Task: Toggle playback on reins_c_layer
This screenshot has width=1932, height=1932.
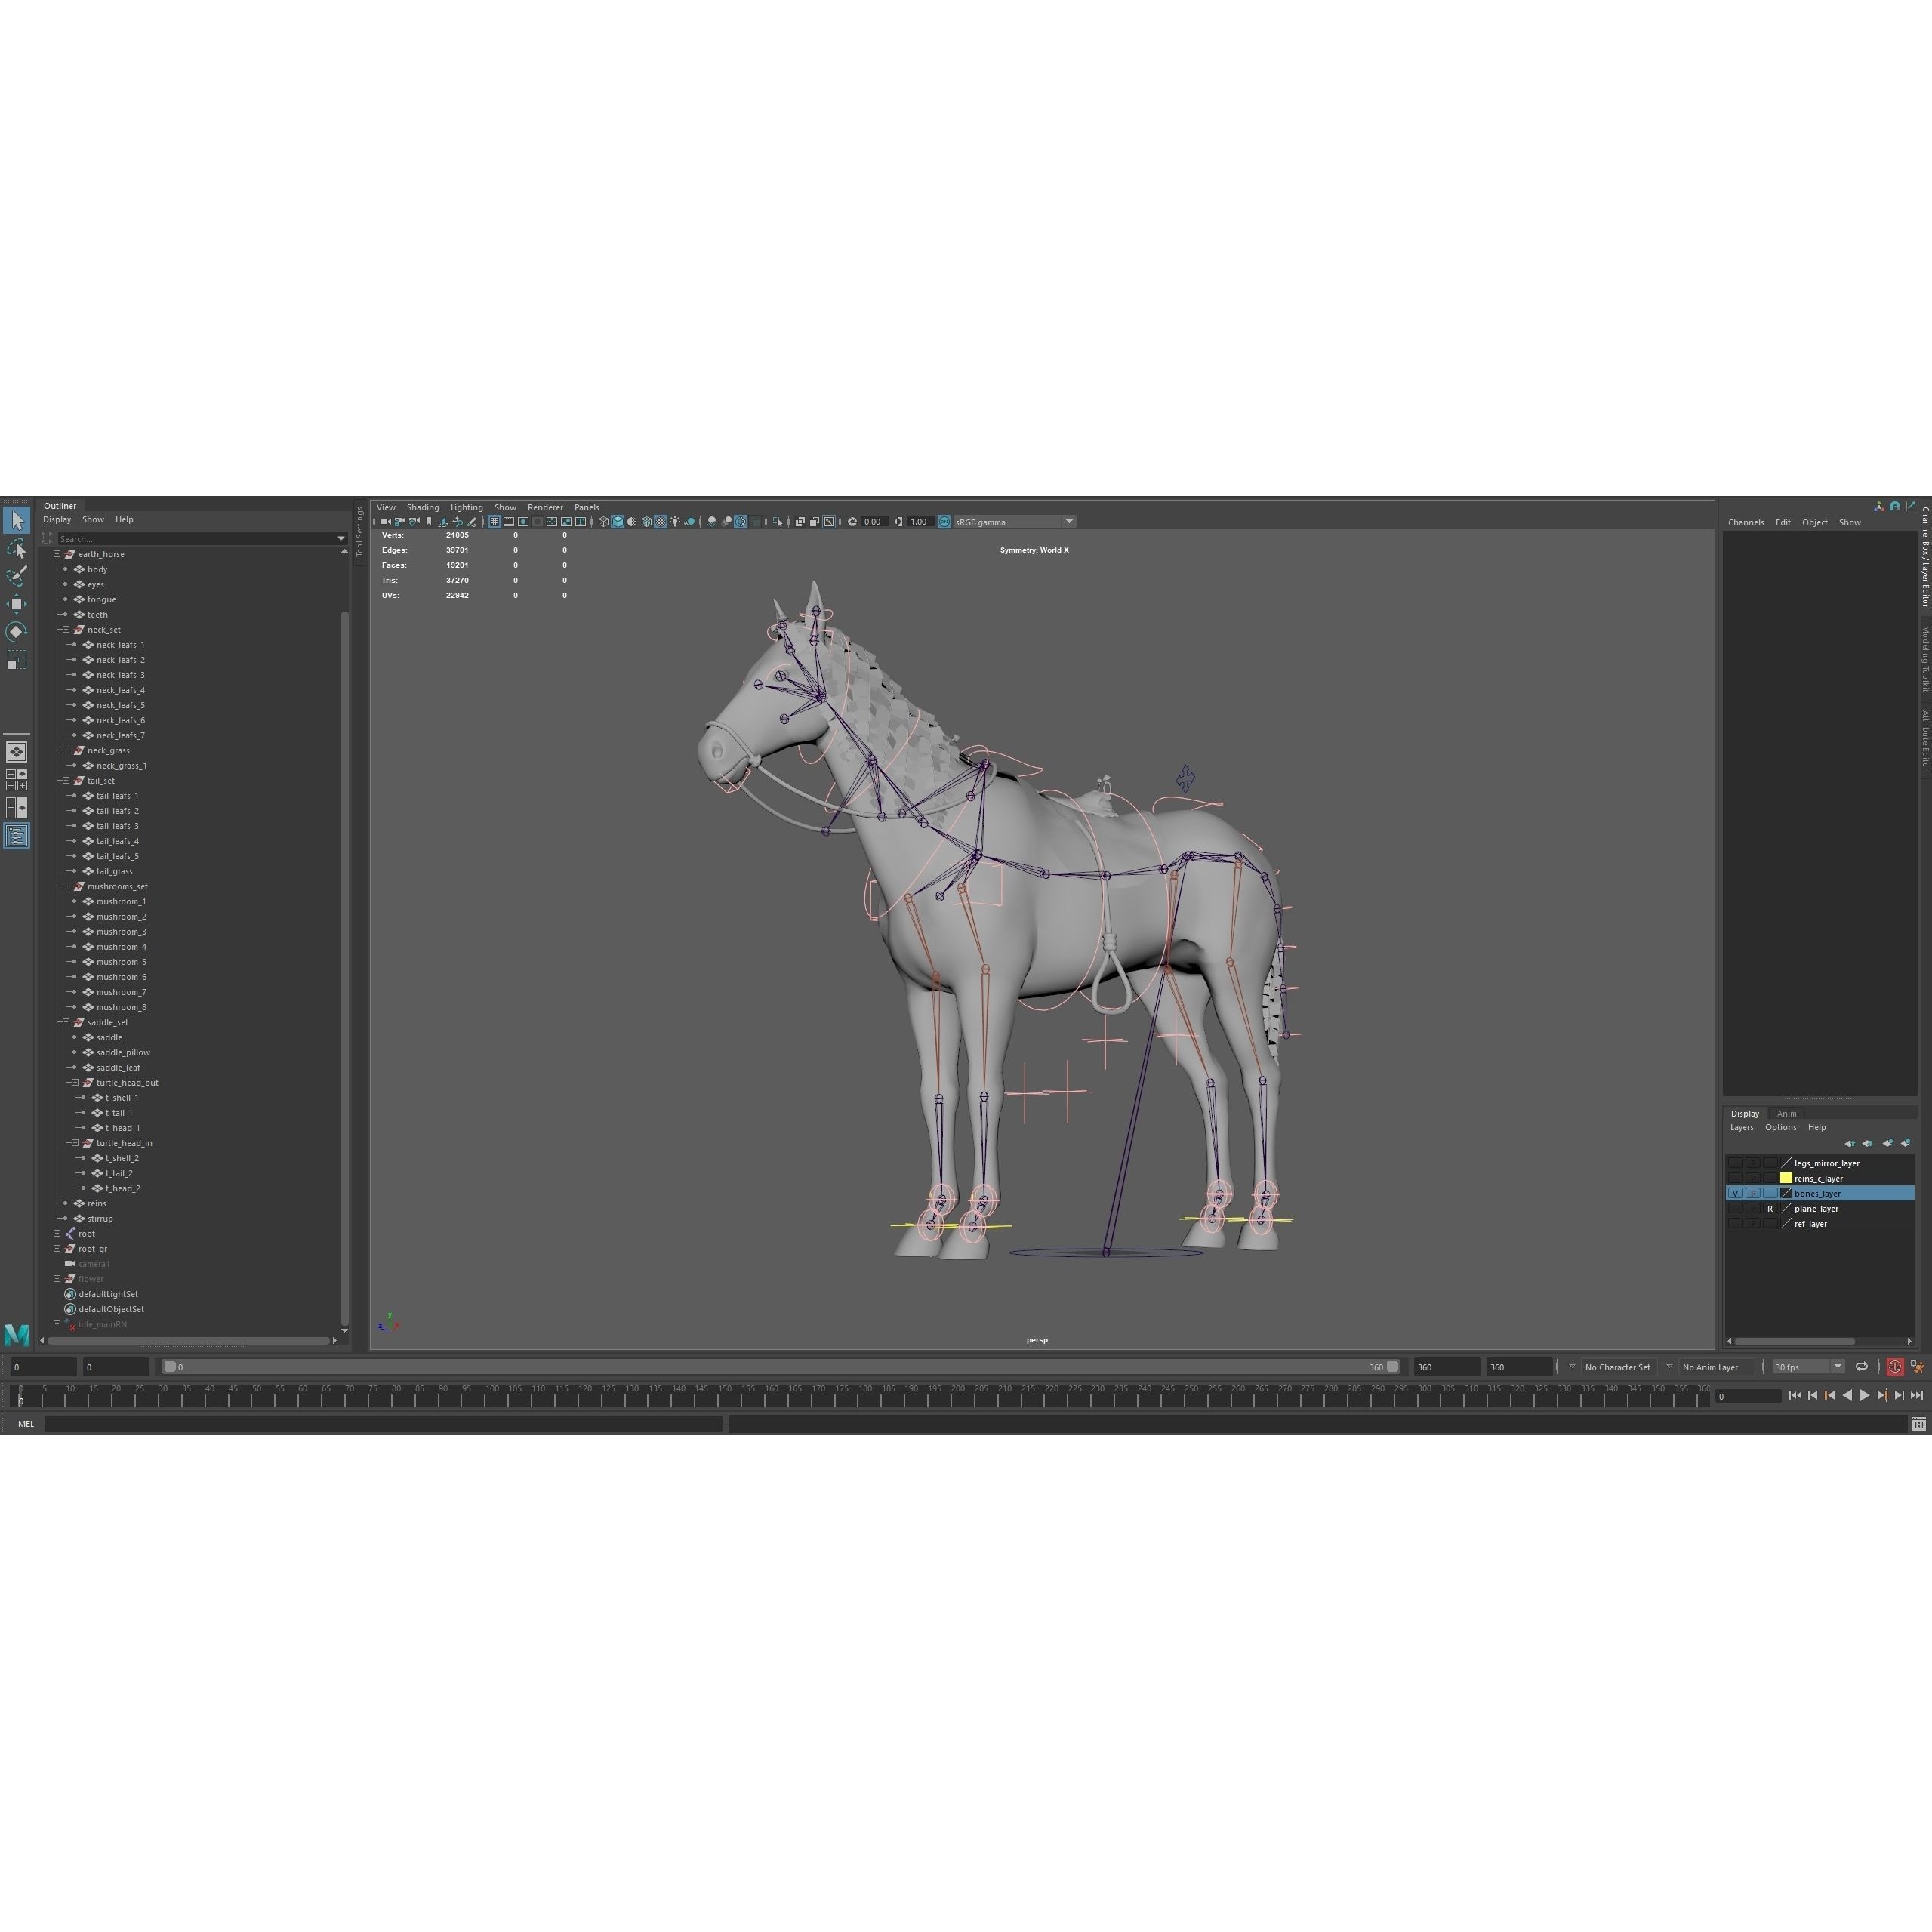Action: (x=1753, y=1179)
